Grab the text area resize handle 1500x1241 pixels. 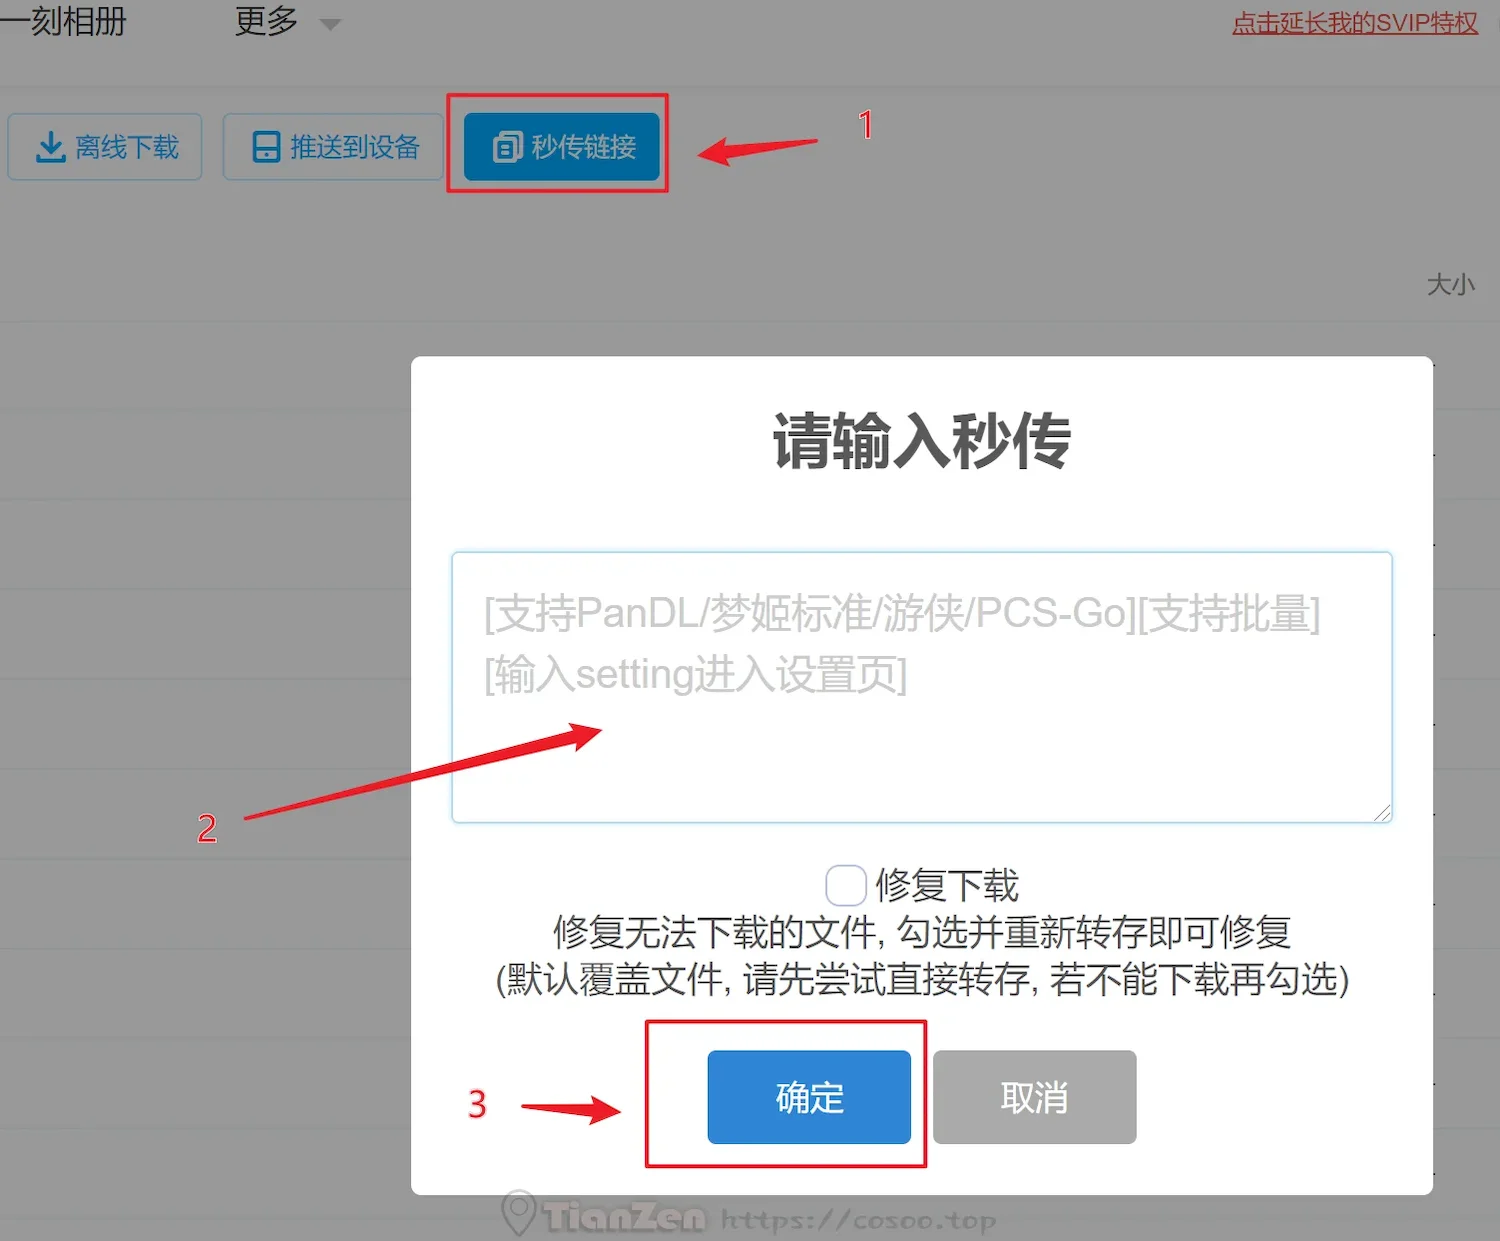pos(1382,813)
